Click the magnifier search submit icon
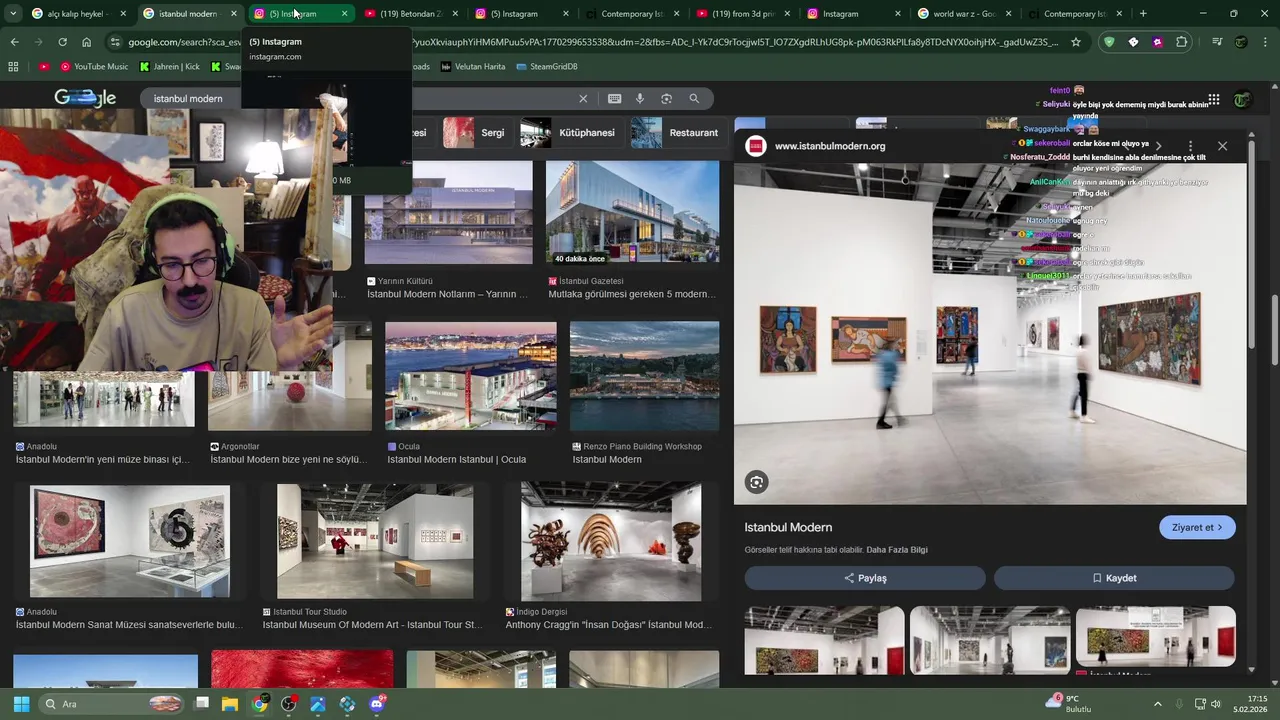This screenshot has width=1280, height=720. 694,99
